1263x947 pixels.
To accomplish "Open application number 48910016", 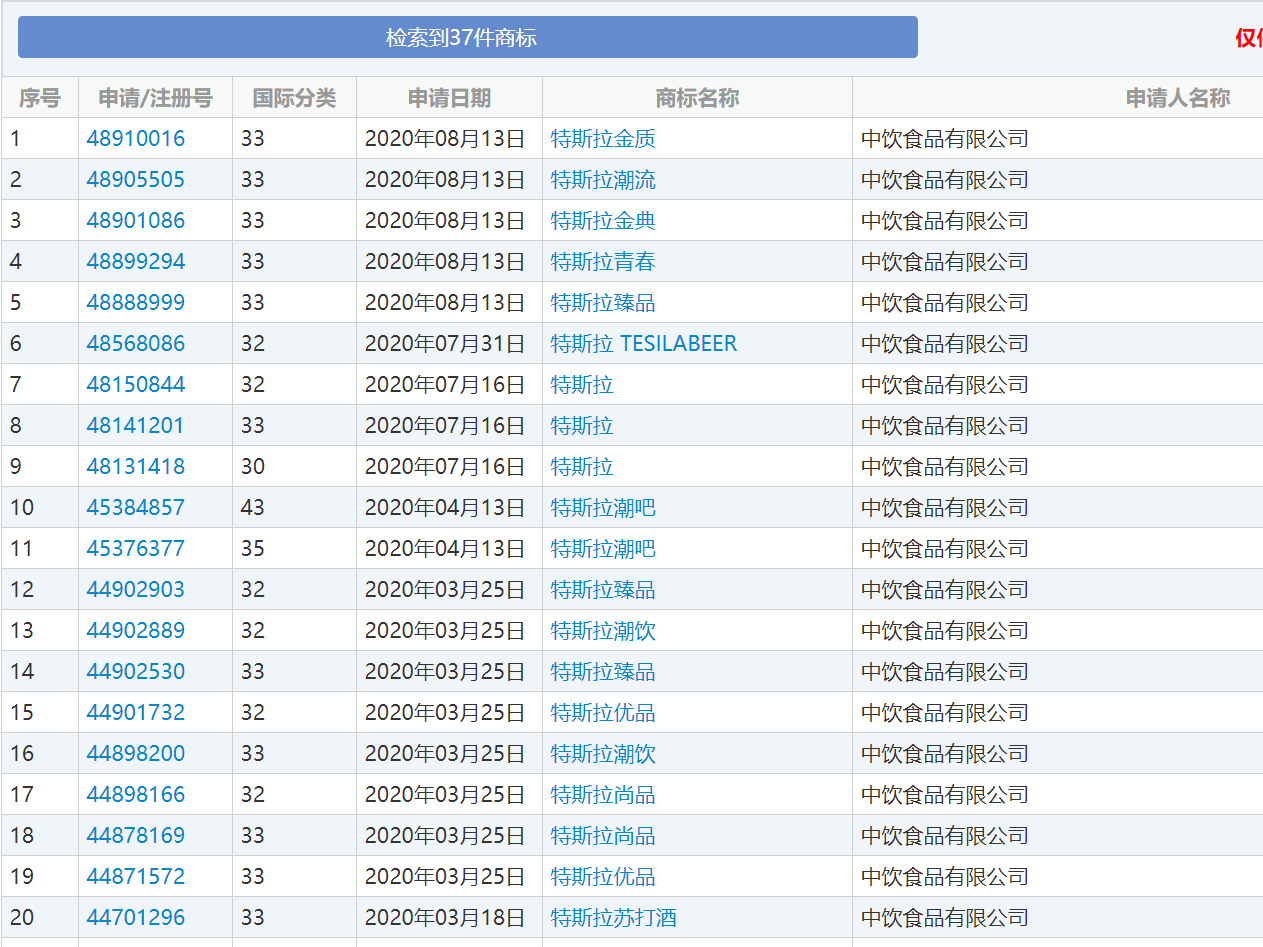I will click(x=136, y=139).
